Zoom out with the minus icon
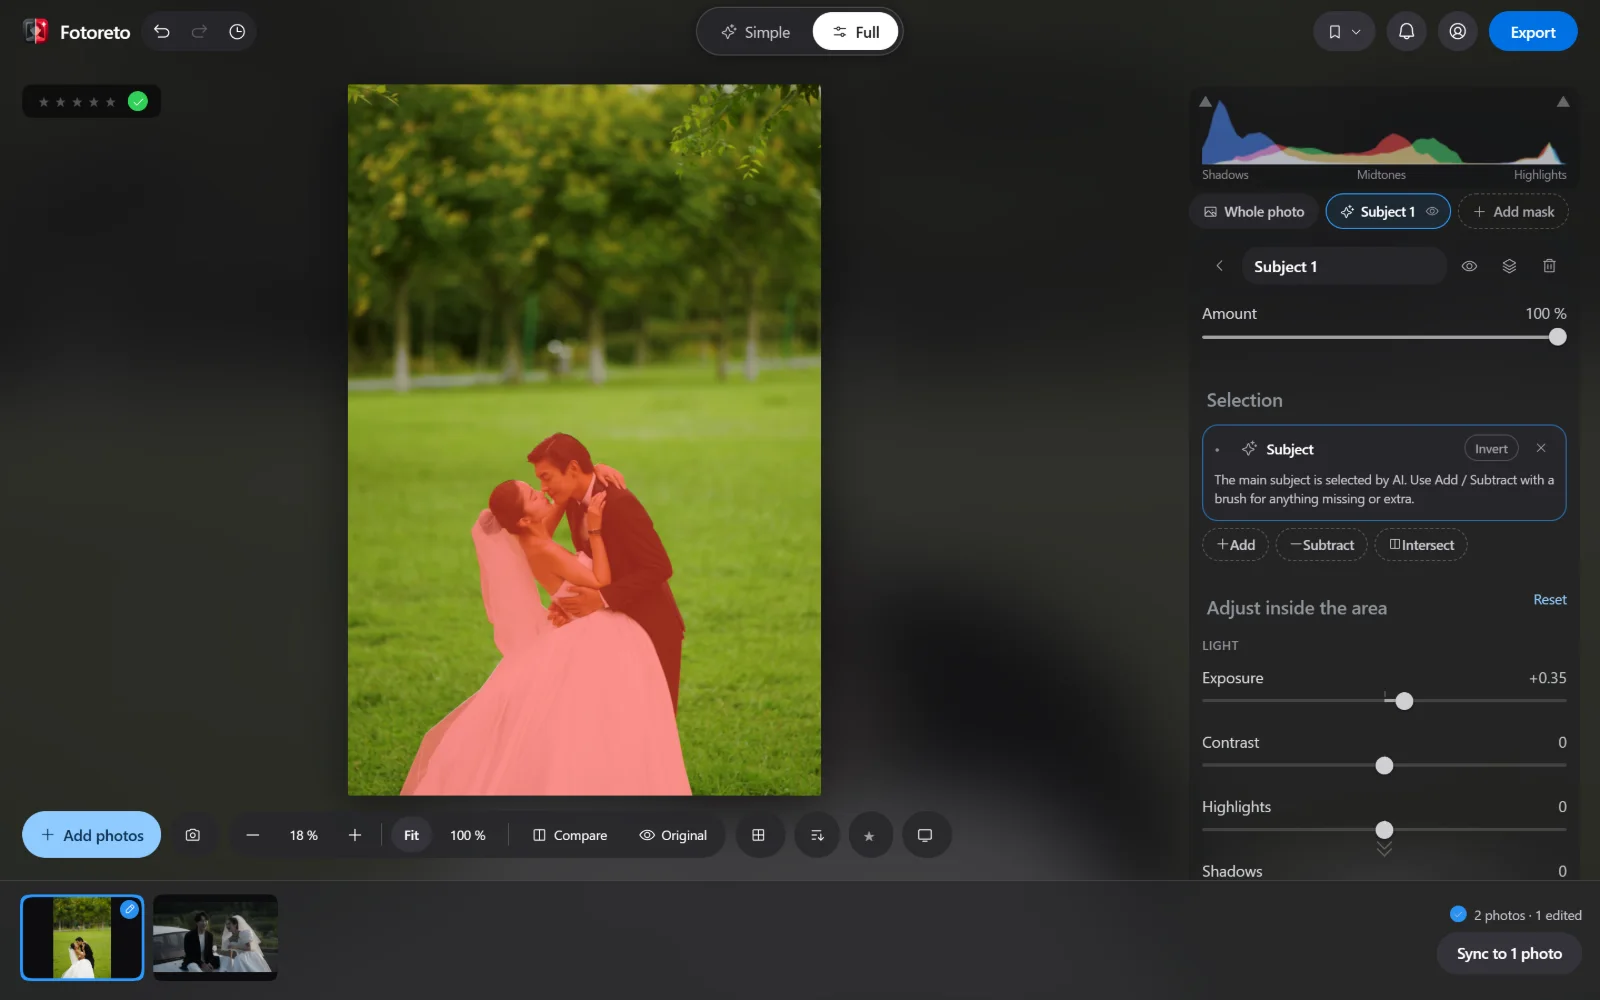1600x1000 pixels. point(253,835)
